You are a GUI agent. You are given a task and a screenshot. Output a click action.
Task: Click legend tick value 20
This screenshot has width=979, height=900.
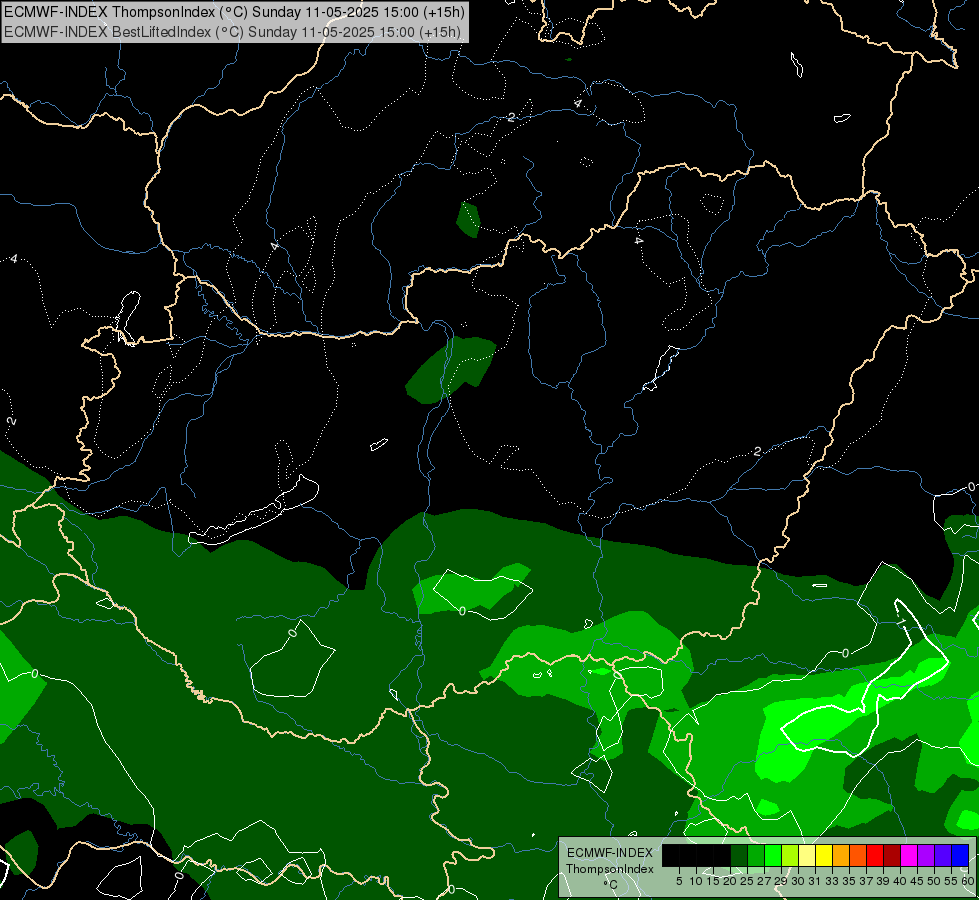(x=730, y=881)
